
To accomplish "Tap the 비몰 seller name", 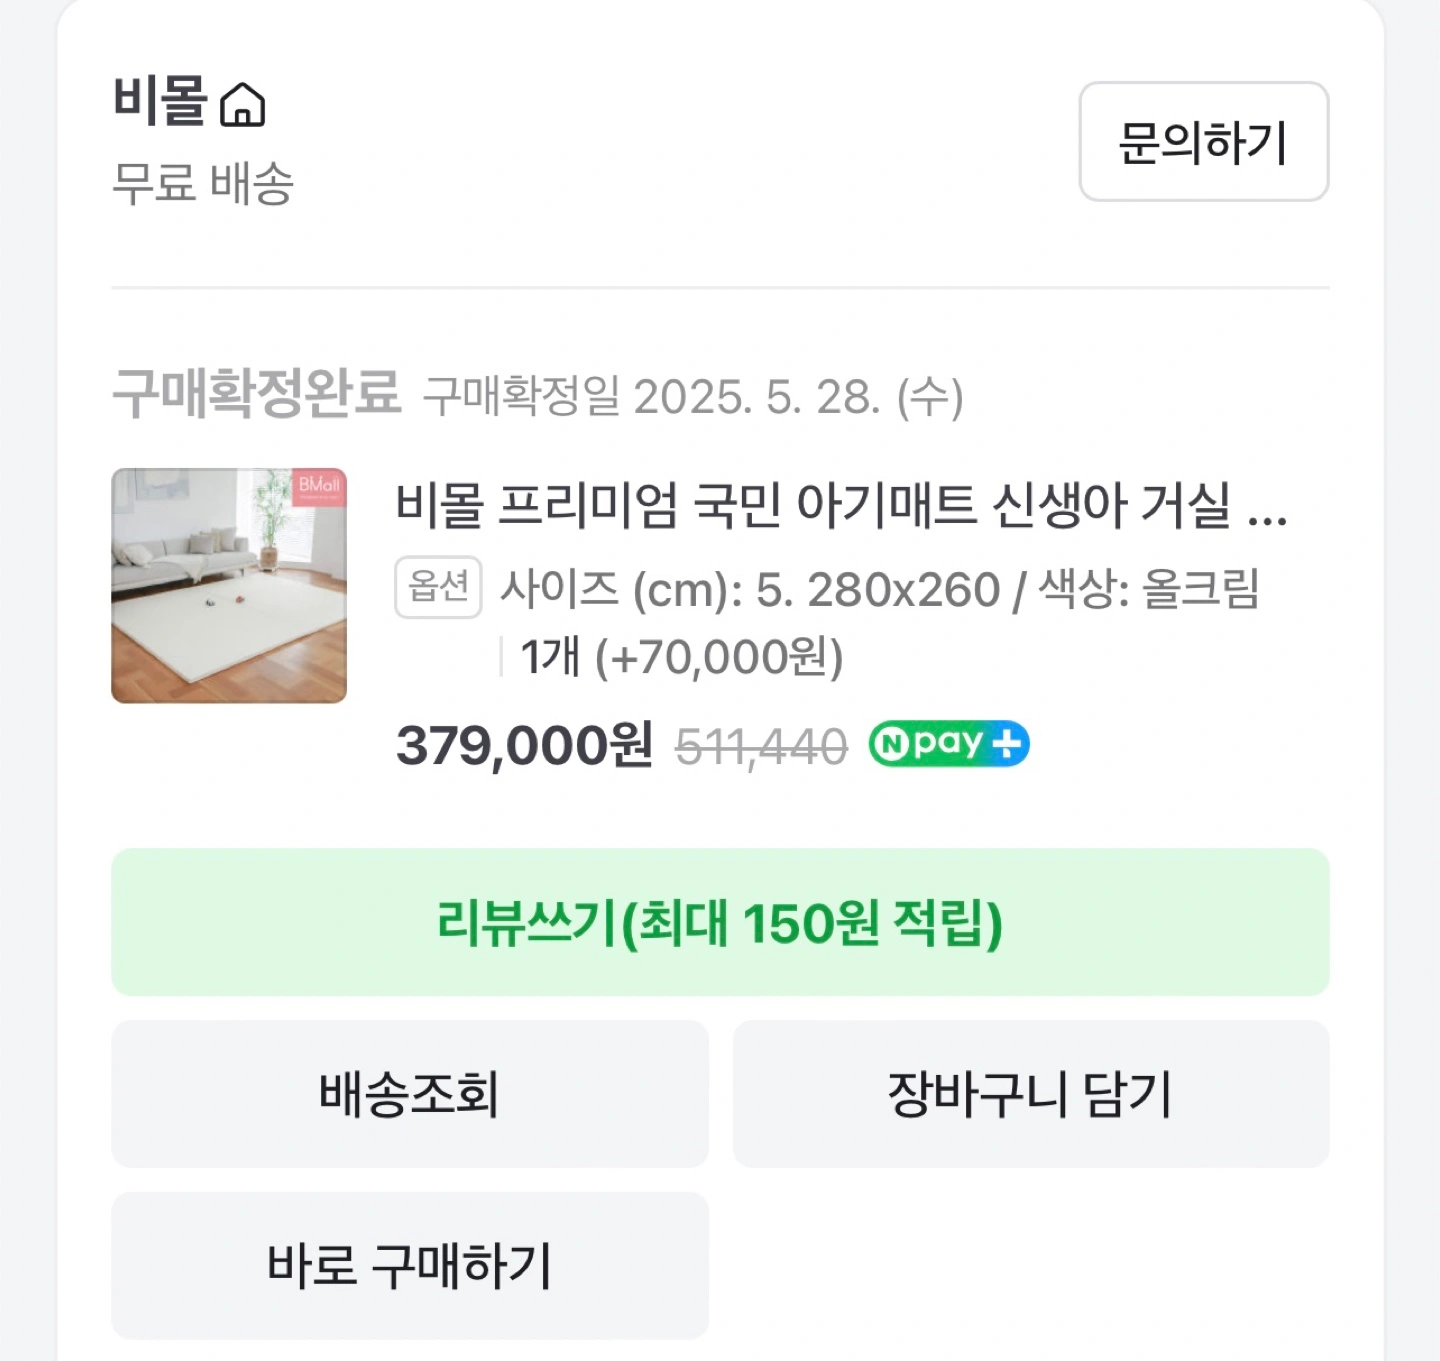I will point(160,101).
